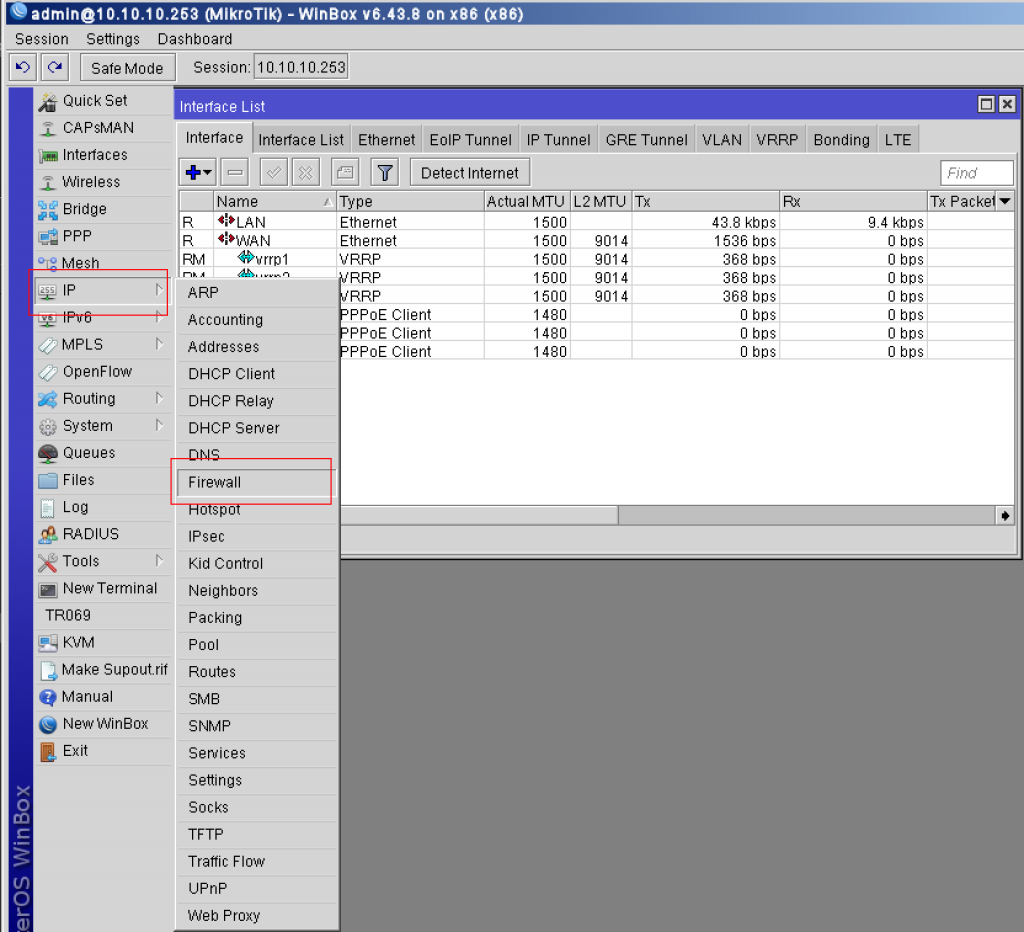Click the Find input field
Viewport: 1024px width, 932px height.
point(977,173)
